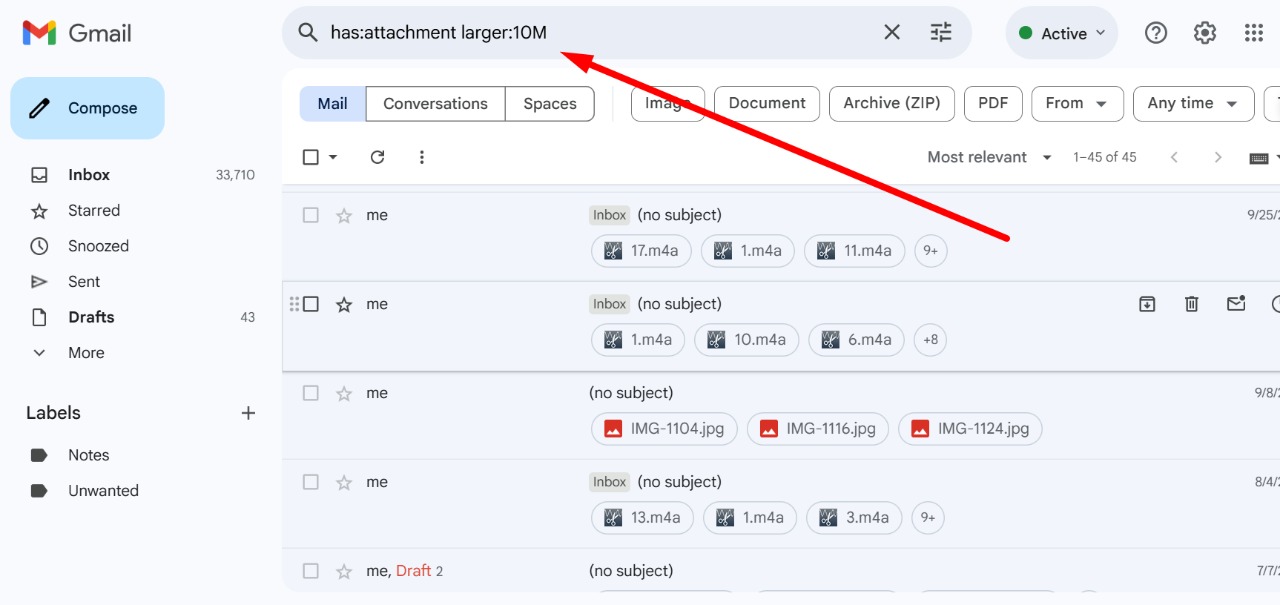Toggle the select-all checkbox

(x=311, y=157)
